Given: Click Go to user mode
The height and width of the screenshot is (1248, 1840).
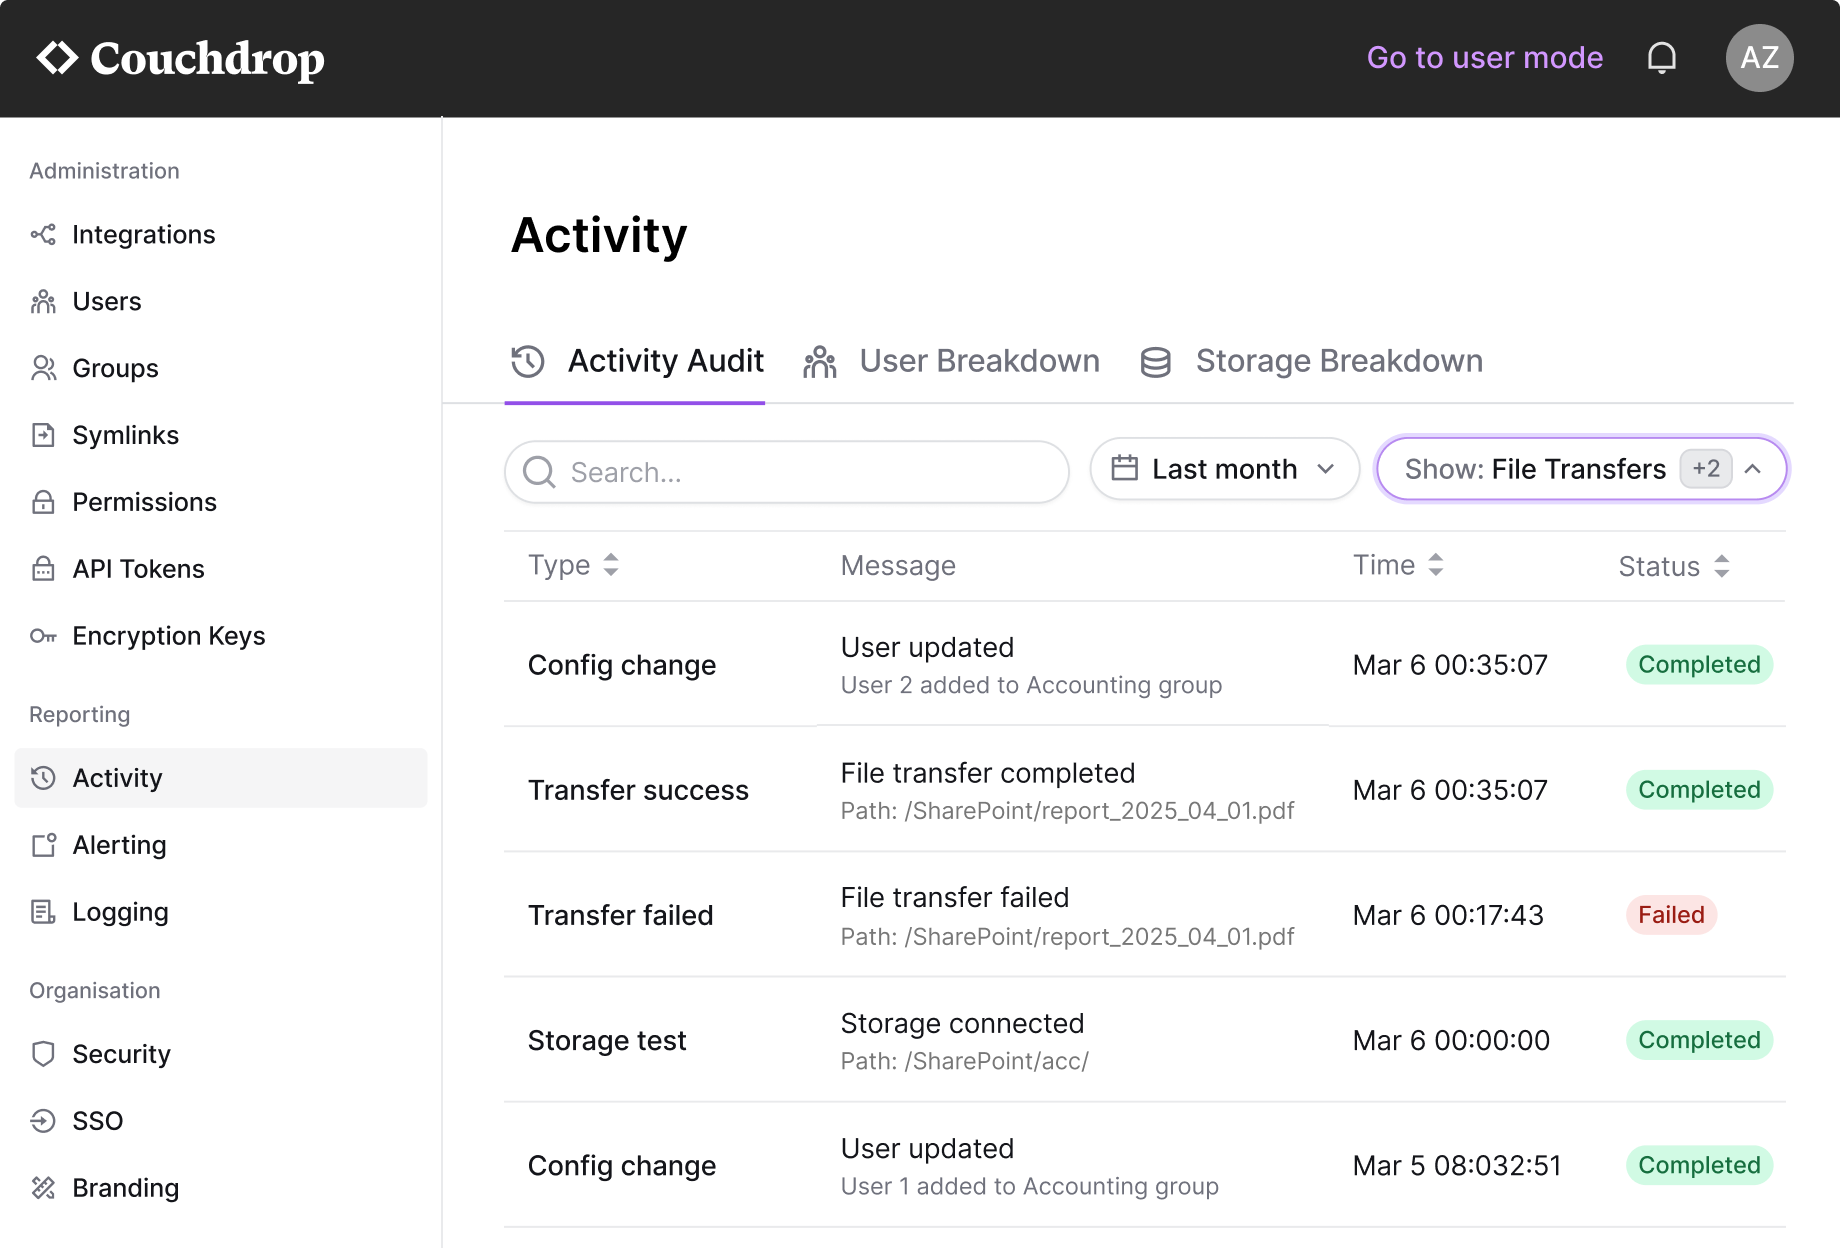Looking at the screenshot, I should point(1485,57).
